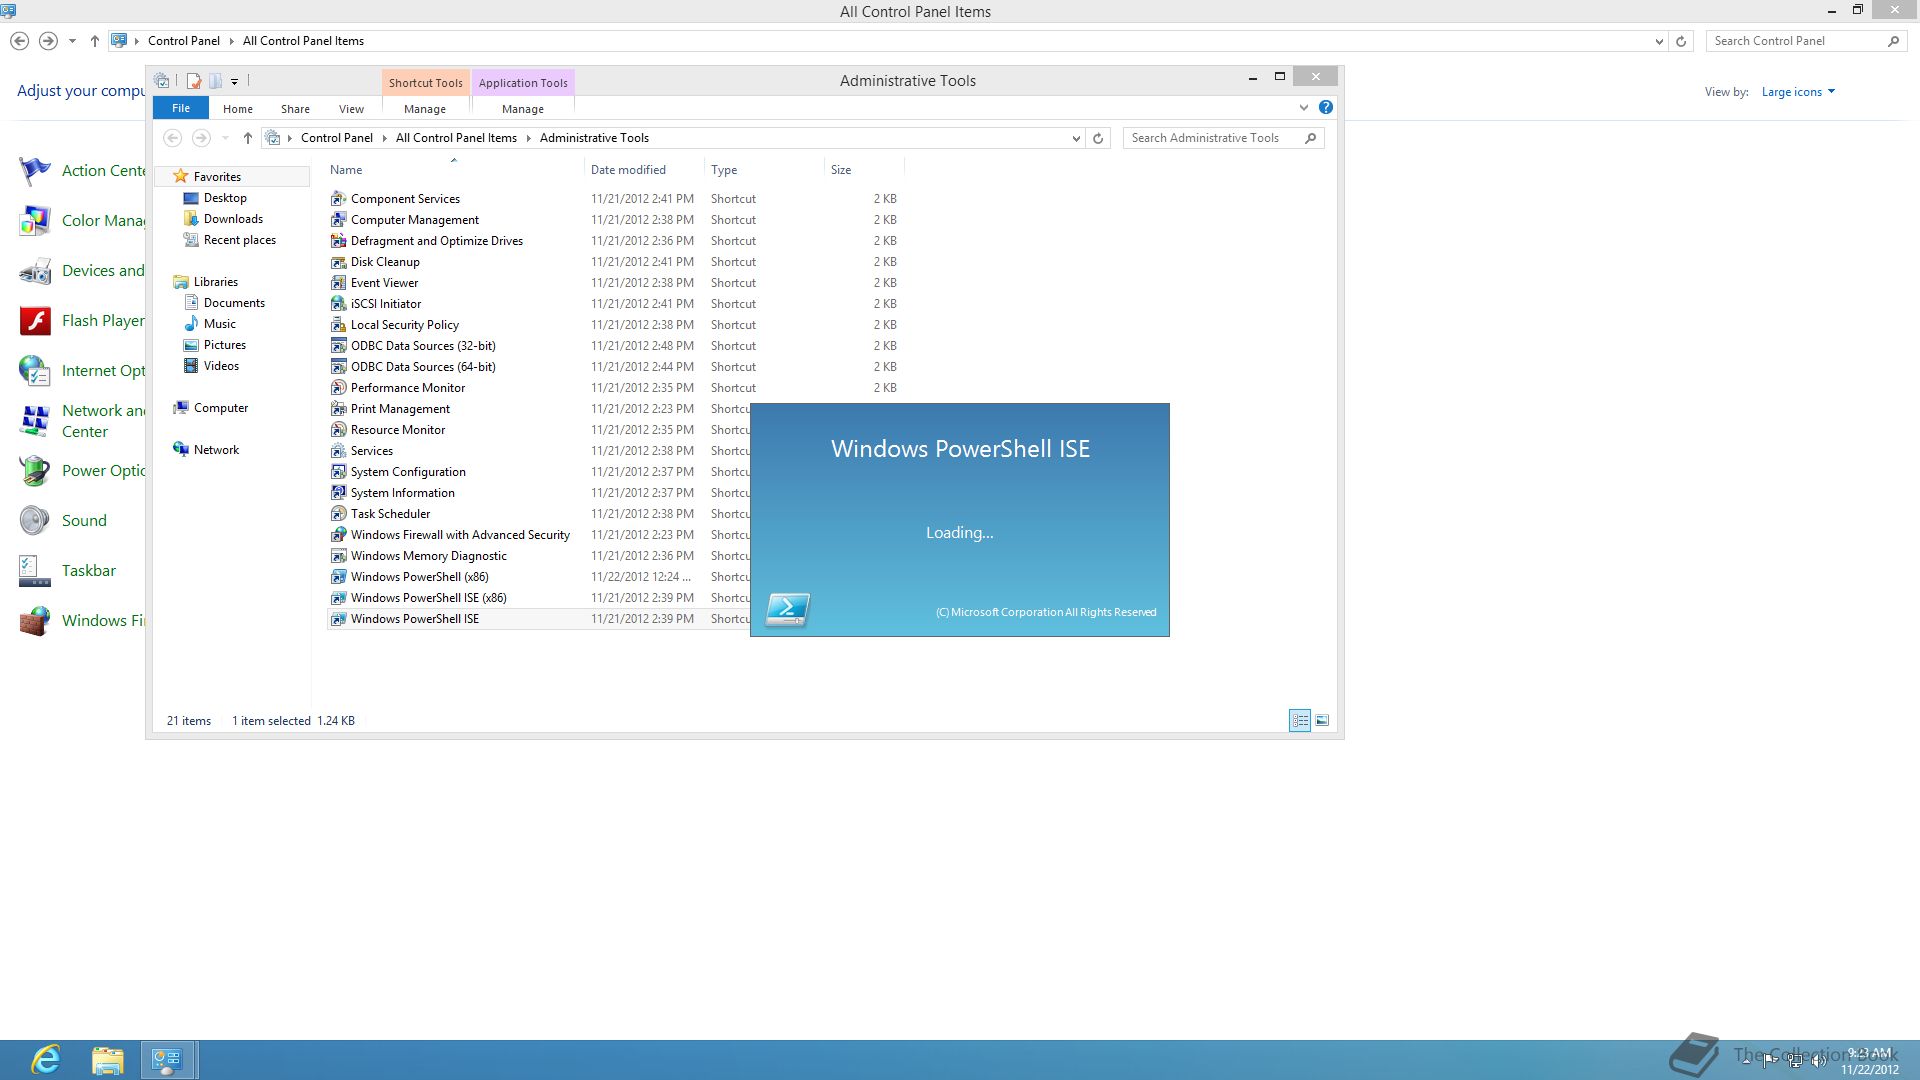Select the Performance Monitor icon
The image size is (1920, 1080).
point(339,388)
